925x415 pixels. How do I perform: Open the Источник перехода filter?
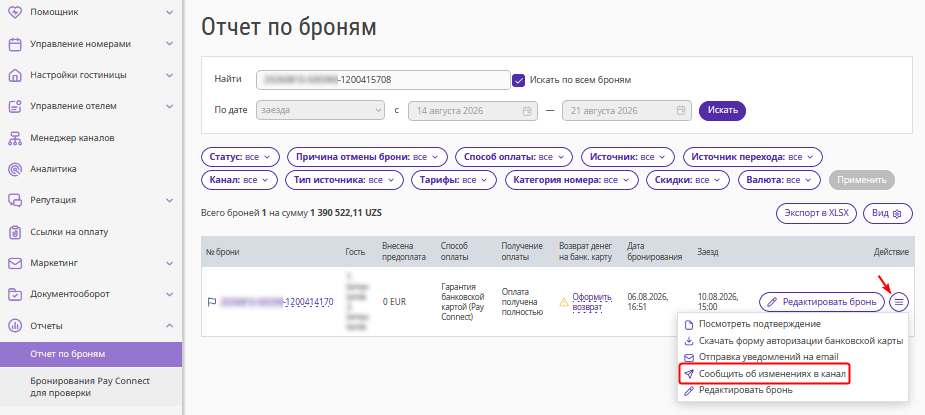[753, 157]
